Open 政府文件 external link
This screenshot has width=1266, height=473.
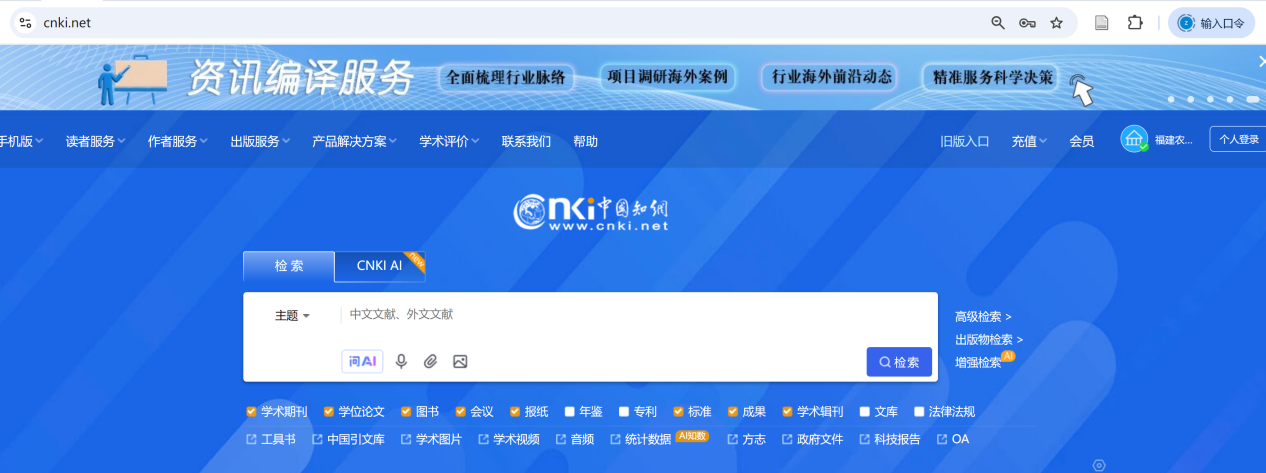(812, 439)
